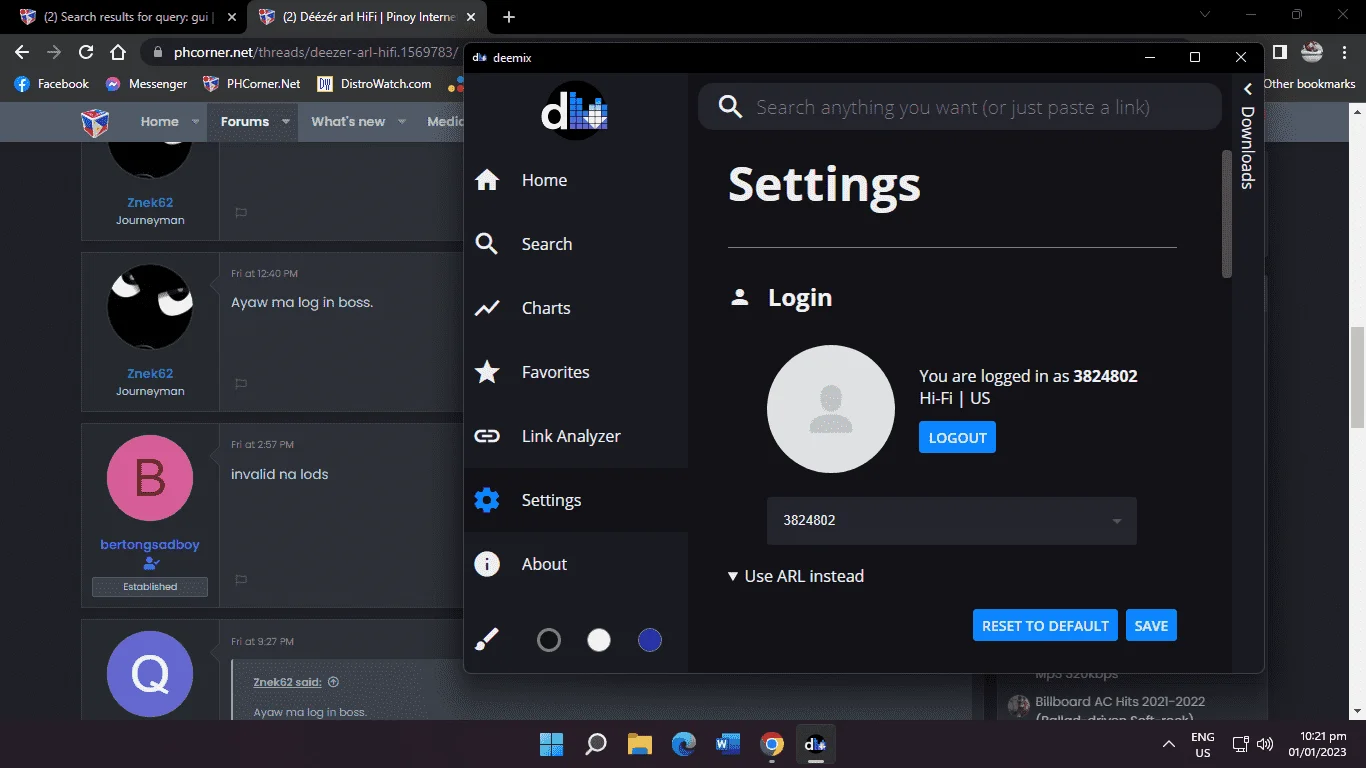Select the Settings gear in sidebar
Image resolution: width=1366 pixels, height=768 pixels.
[487, 500]
